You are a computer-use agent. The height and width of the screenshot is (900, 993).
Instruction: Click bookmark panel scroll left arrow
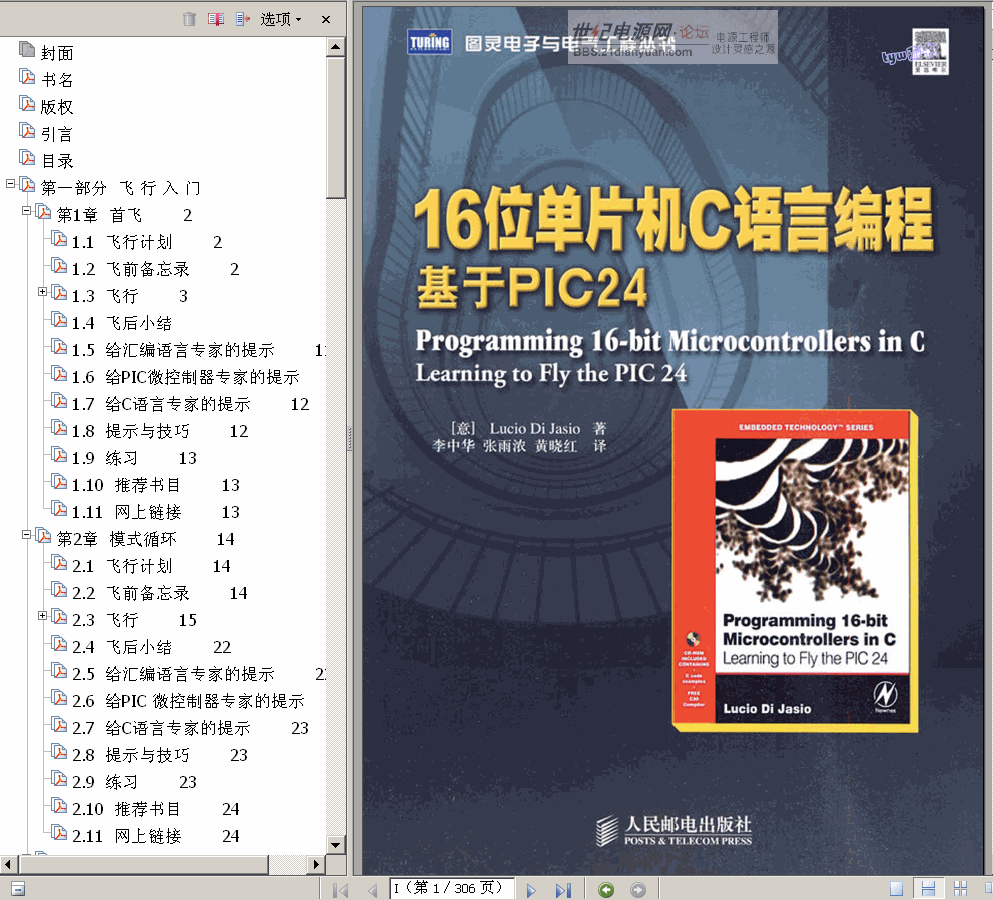click(x=8, y=865)
